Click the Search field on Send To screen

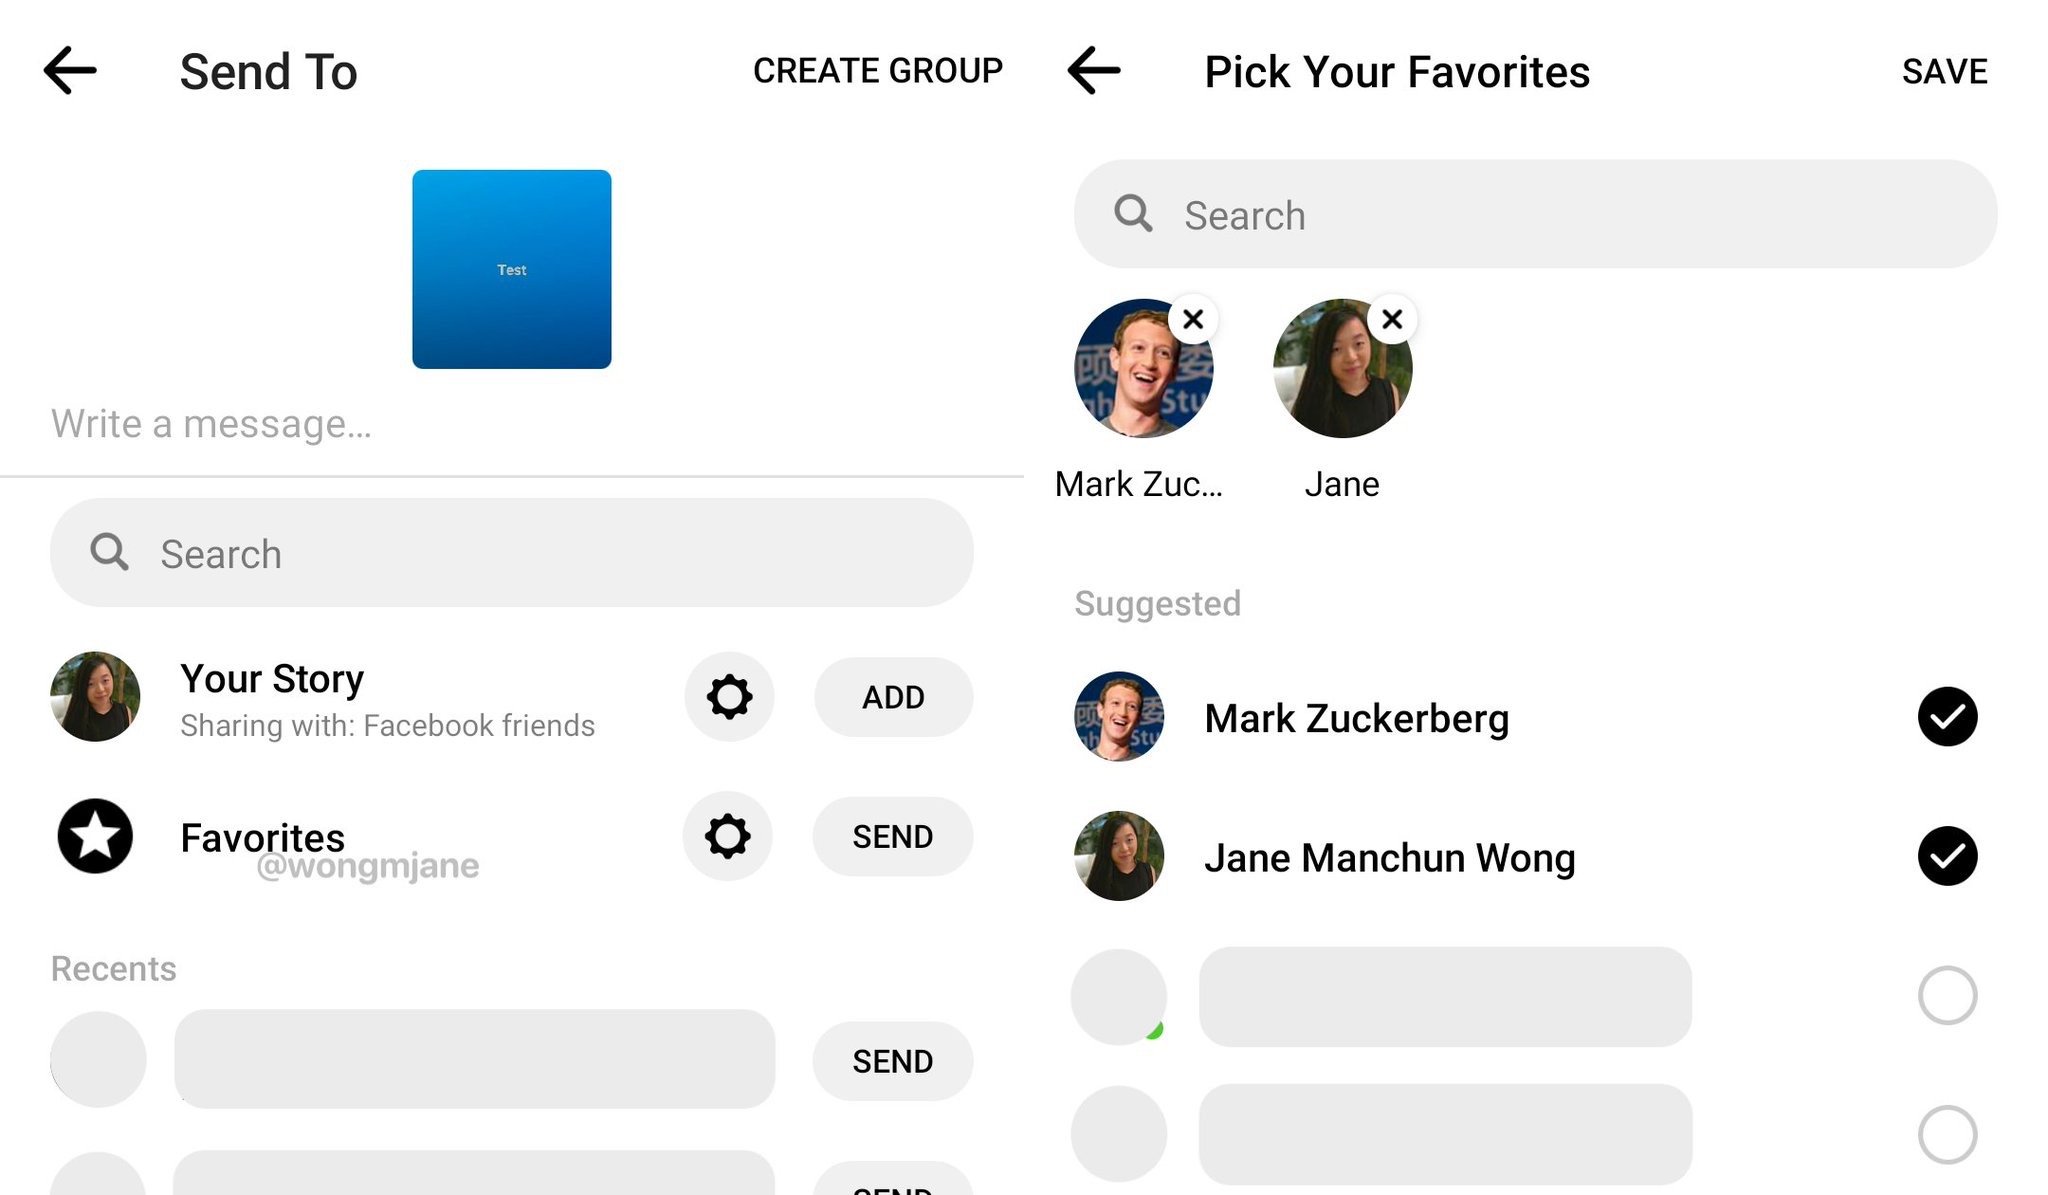(513, 553)
